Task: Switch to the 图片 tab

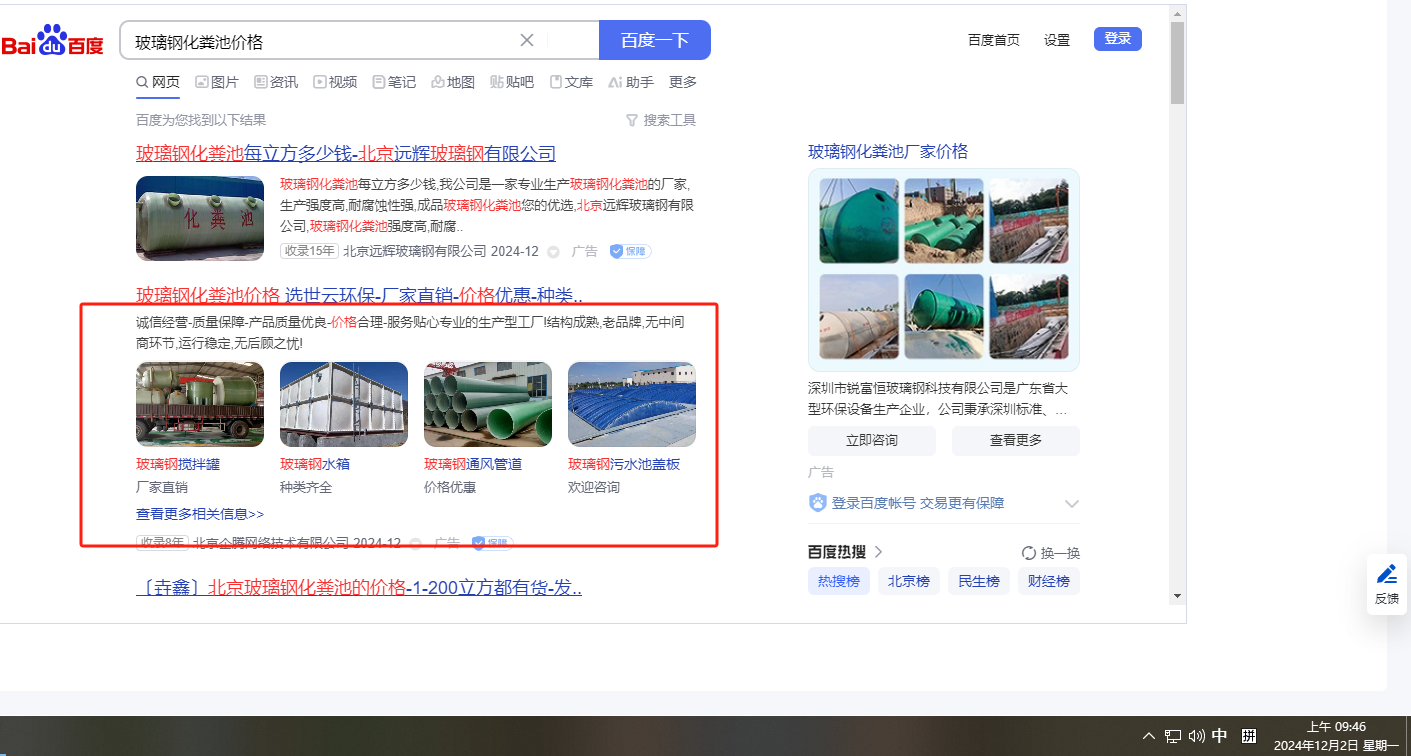Action: (x=217, y=82)
